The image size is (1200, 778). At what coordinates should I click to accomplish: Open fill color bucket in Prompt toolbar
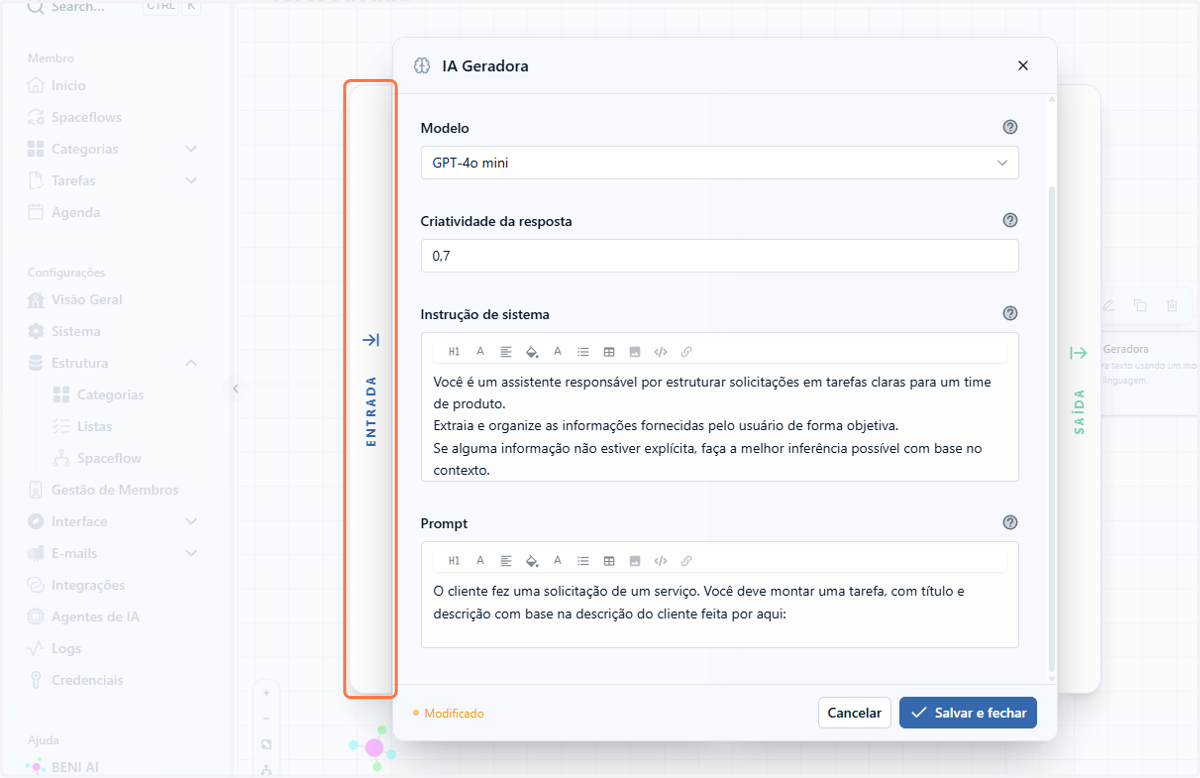[532, 561]
